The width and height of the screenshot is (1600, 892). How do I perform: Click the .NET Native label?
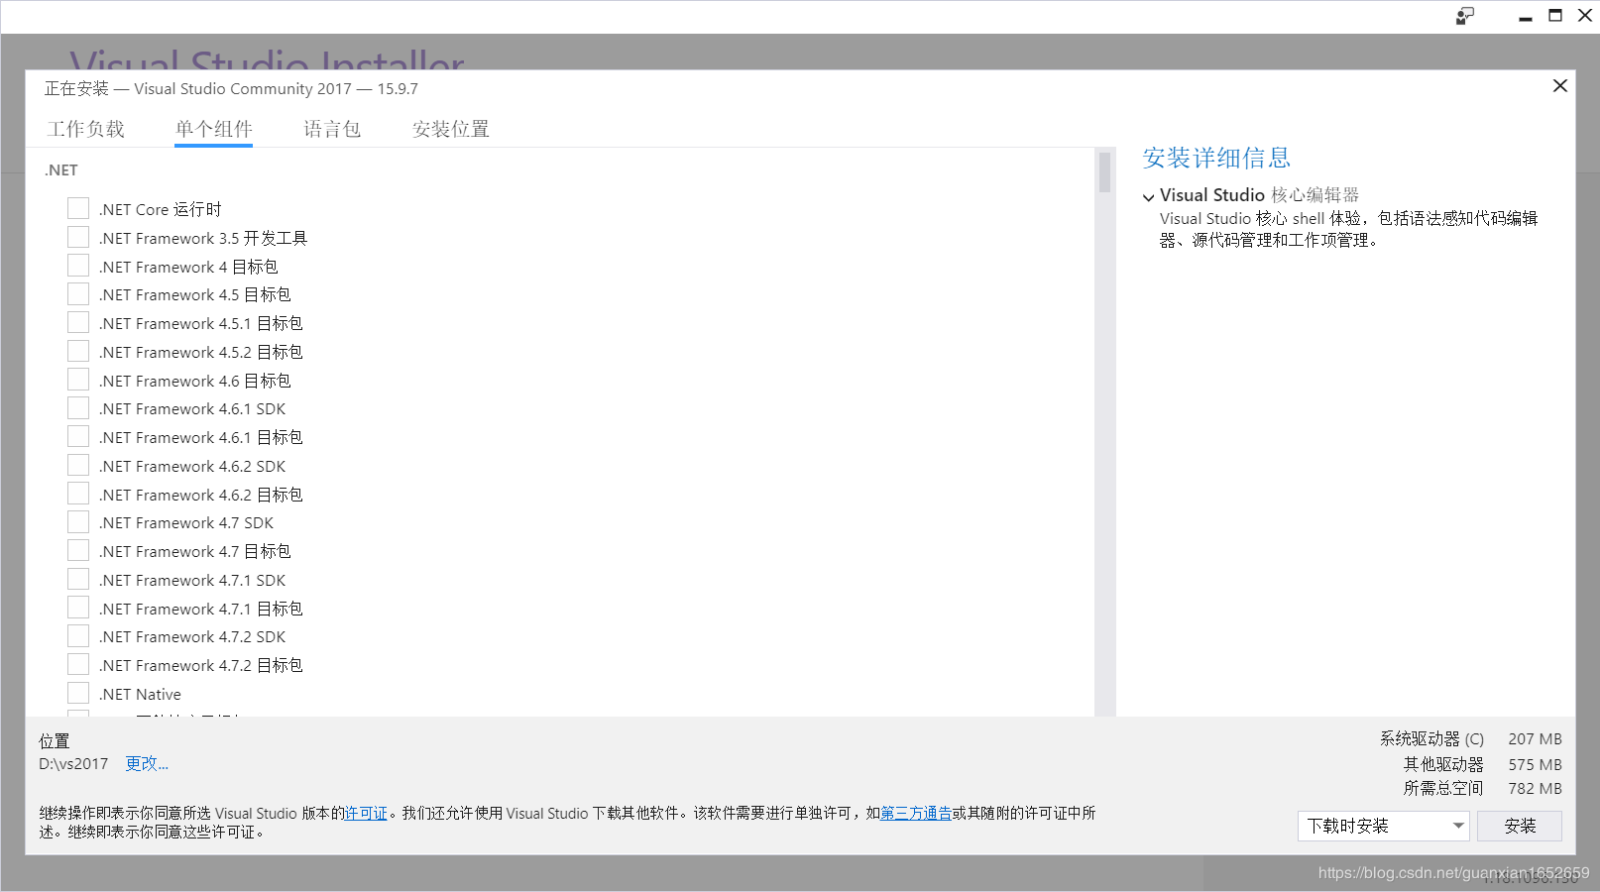tap(140, 694)
